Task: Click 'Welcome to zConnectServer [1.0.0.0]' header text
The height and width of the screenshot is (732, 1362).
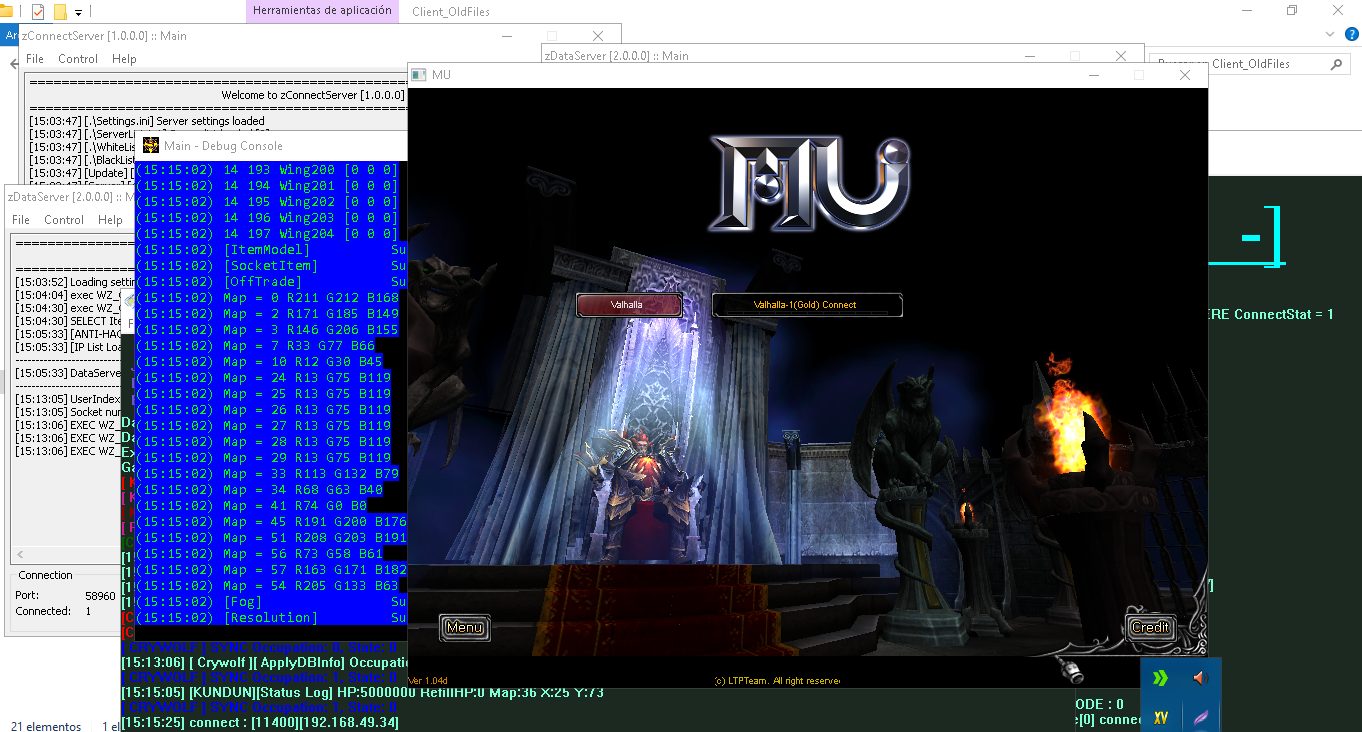Action: (312, 95)
